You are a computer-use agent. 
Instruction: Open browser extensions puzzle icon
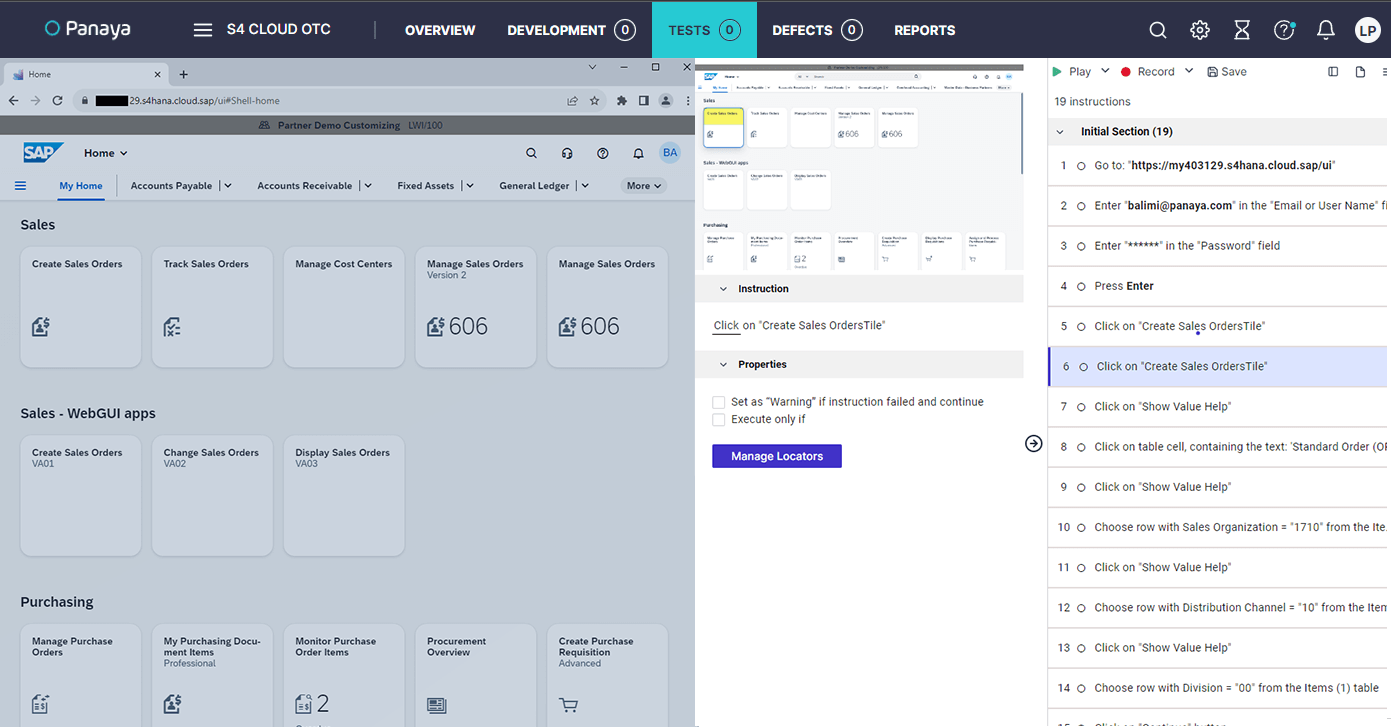click(x=622, y=100)
